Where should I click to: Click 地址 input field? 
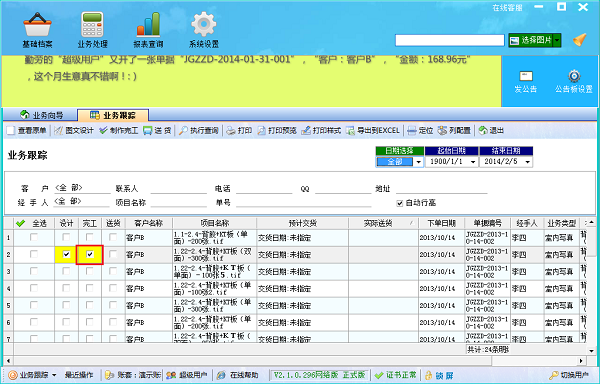tap(442, 189)
